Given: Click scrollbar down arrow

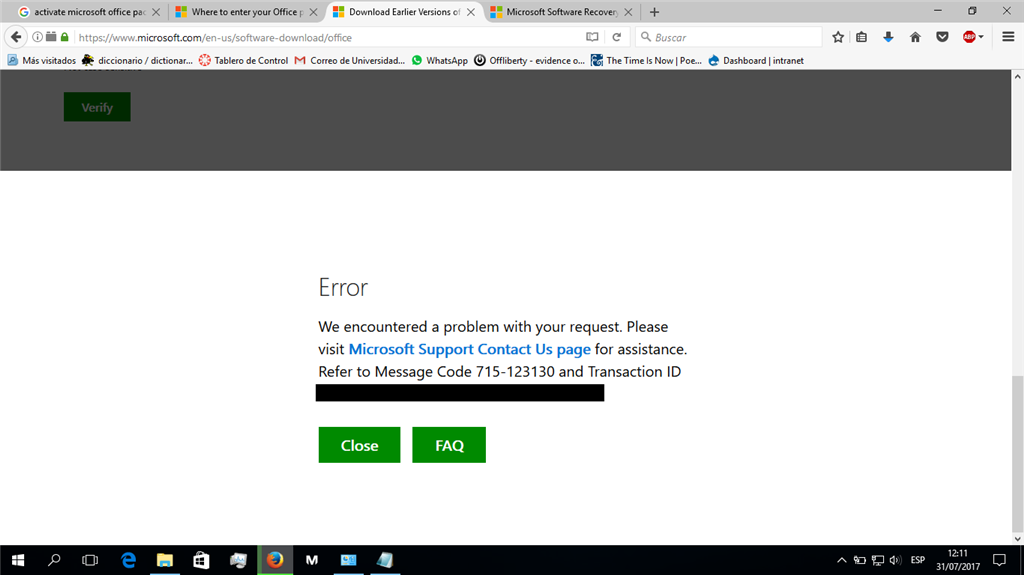Looking at the screenshot, I should pyautogui.click(x=1017, y=538).
